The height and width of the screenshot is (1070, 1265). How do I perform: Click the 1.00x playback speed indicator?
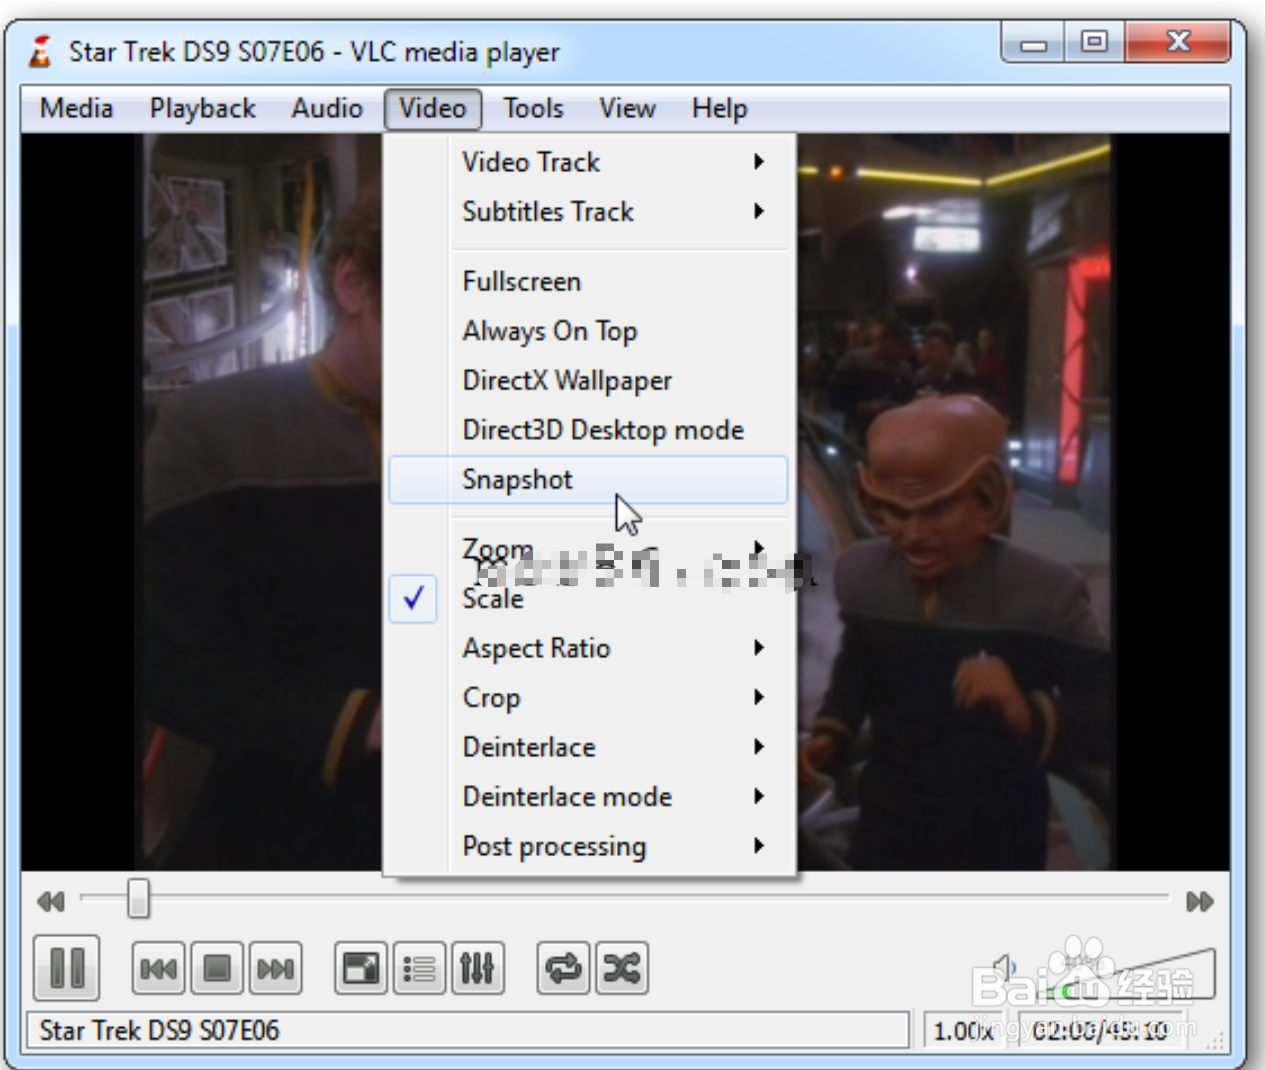(962, 1030)
